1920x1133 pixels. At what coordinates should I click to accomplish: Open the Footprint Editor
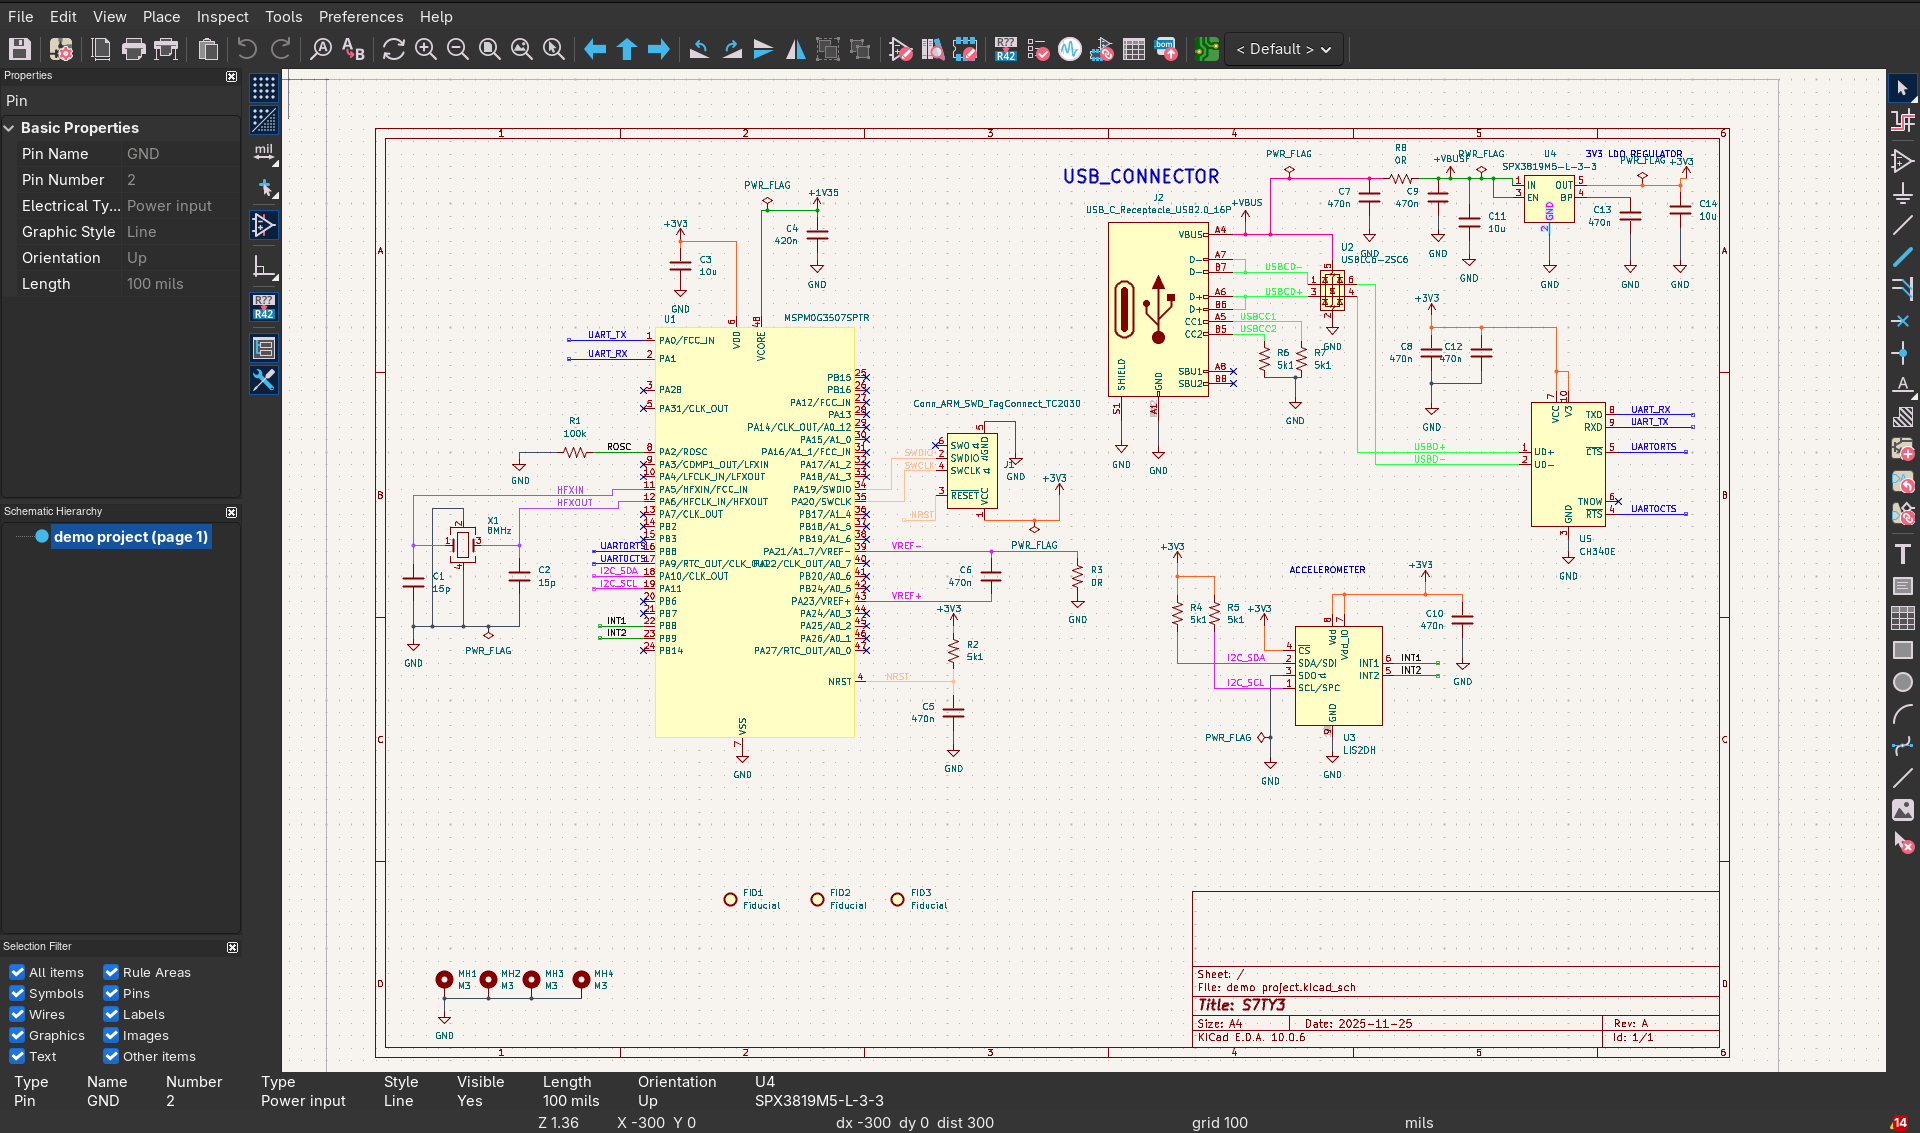pos(965,49)
